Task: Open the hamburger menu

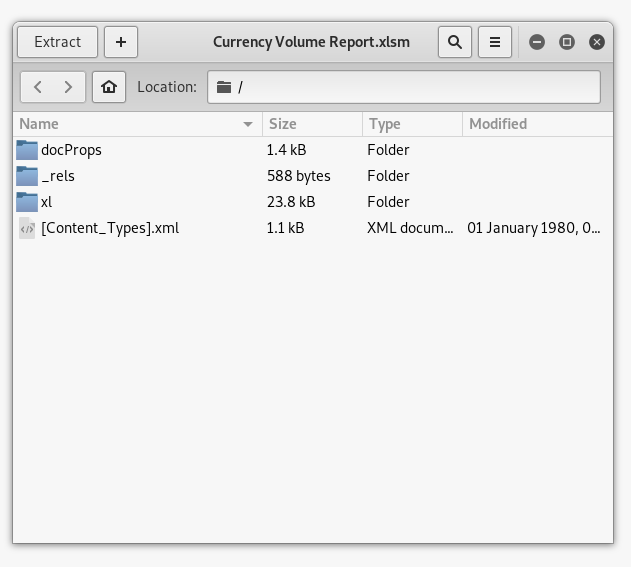Action: [x=494, y=42]
